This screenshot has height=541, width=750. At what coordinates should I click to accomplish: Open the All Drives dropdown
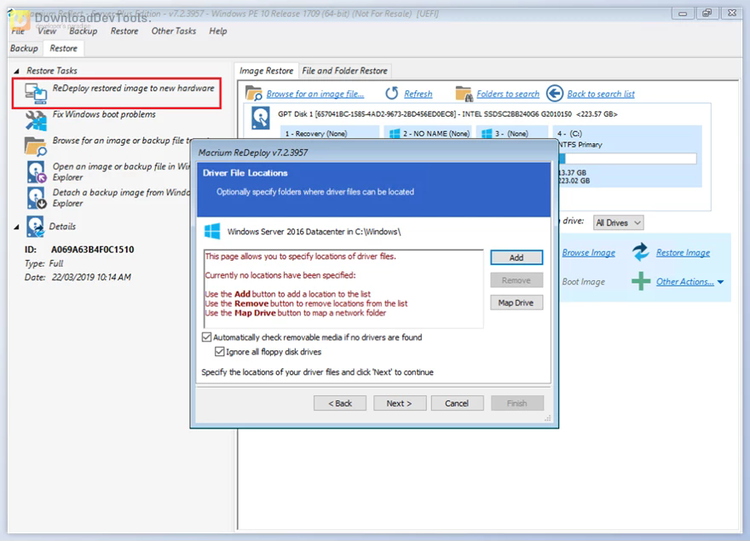(x=618, y=222)
